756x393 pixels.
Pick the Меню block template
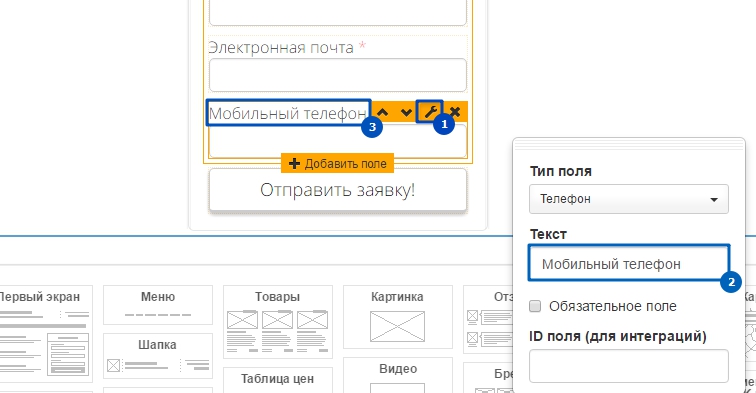[x=158, y=305]
